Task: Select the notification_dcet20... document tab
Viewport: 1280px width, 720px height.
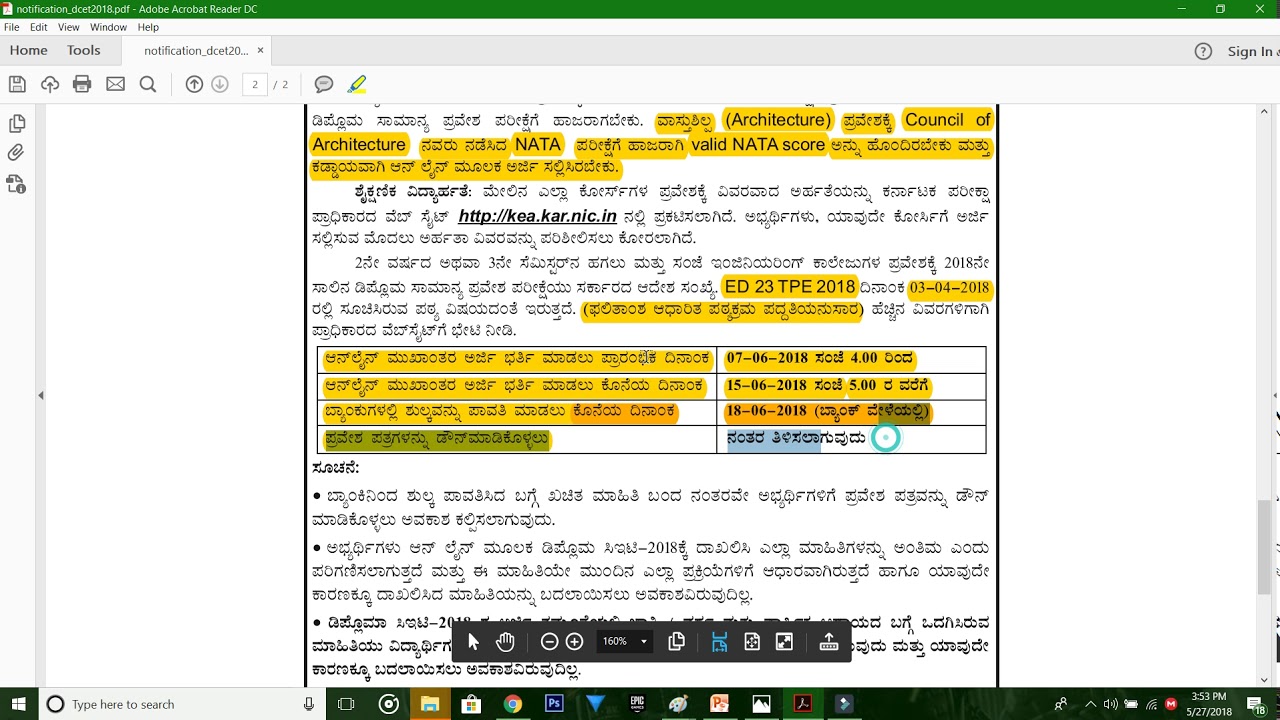Action: 196,51
